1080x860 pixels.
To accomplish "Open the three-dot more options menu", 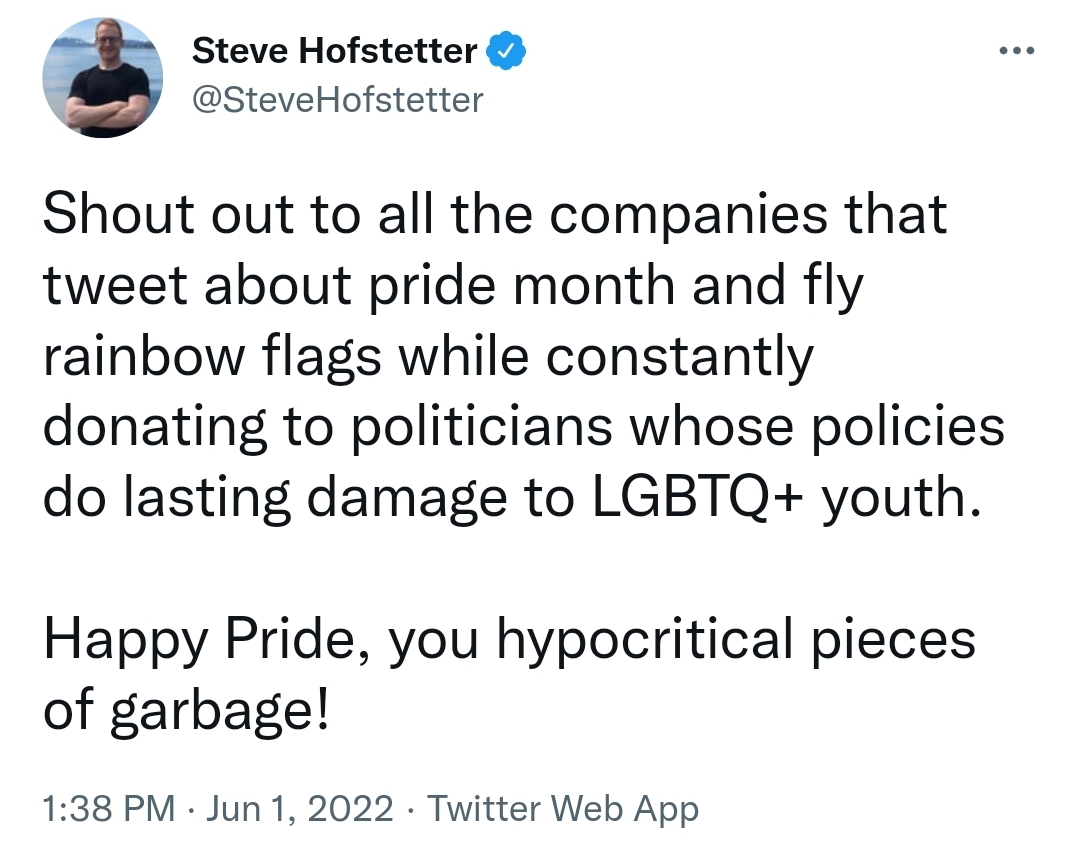I will click(1017, 50).
